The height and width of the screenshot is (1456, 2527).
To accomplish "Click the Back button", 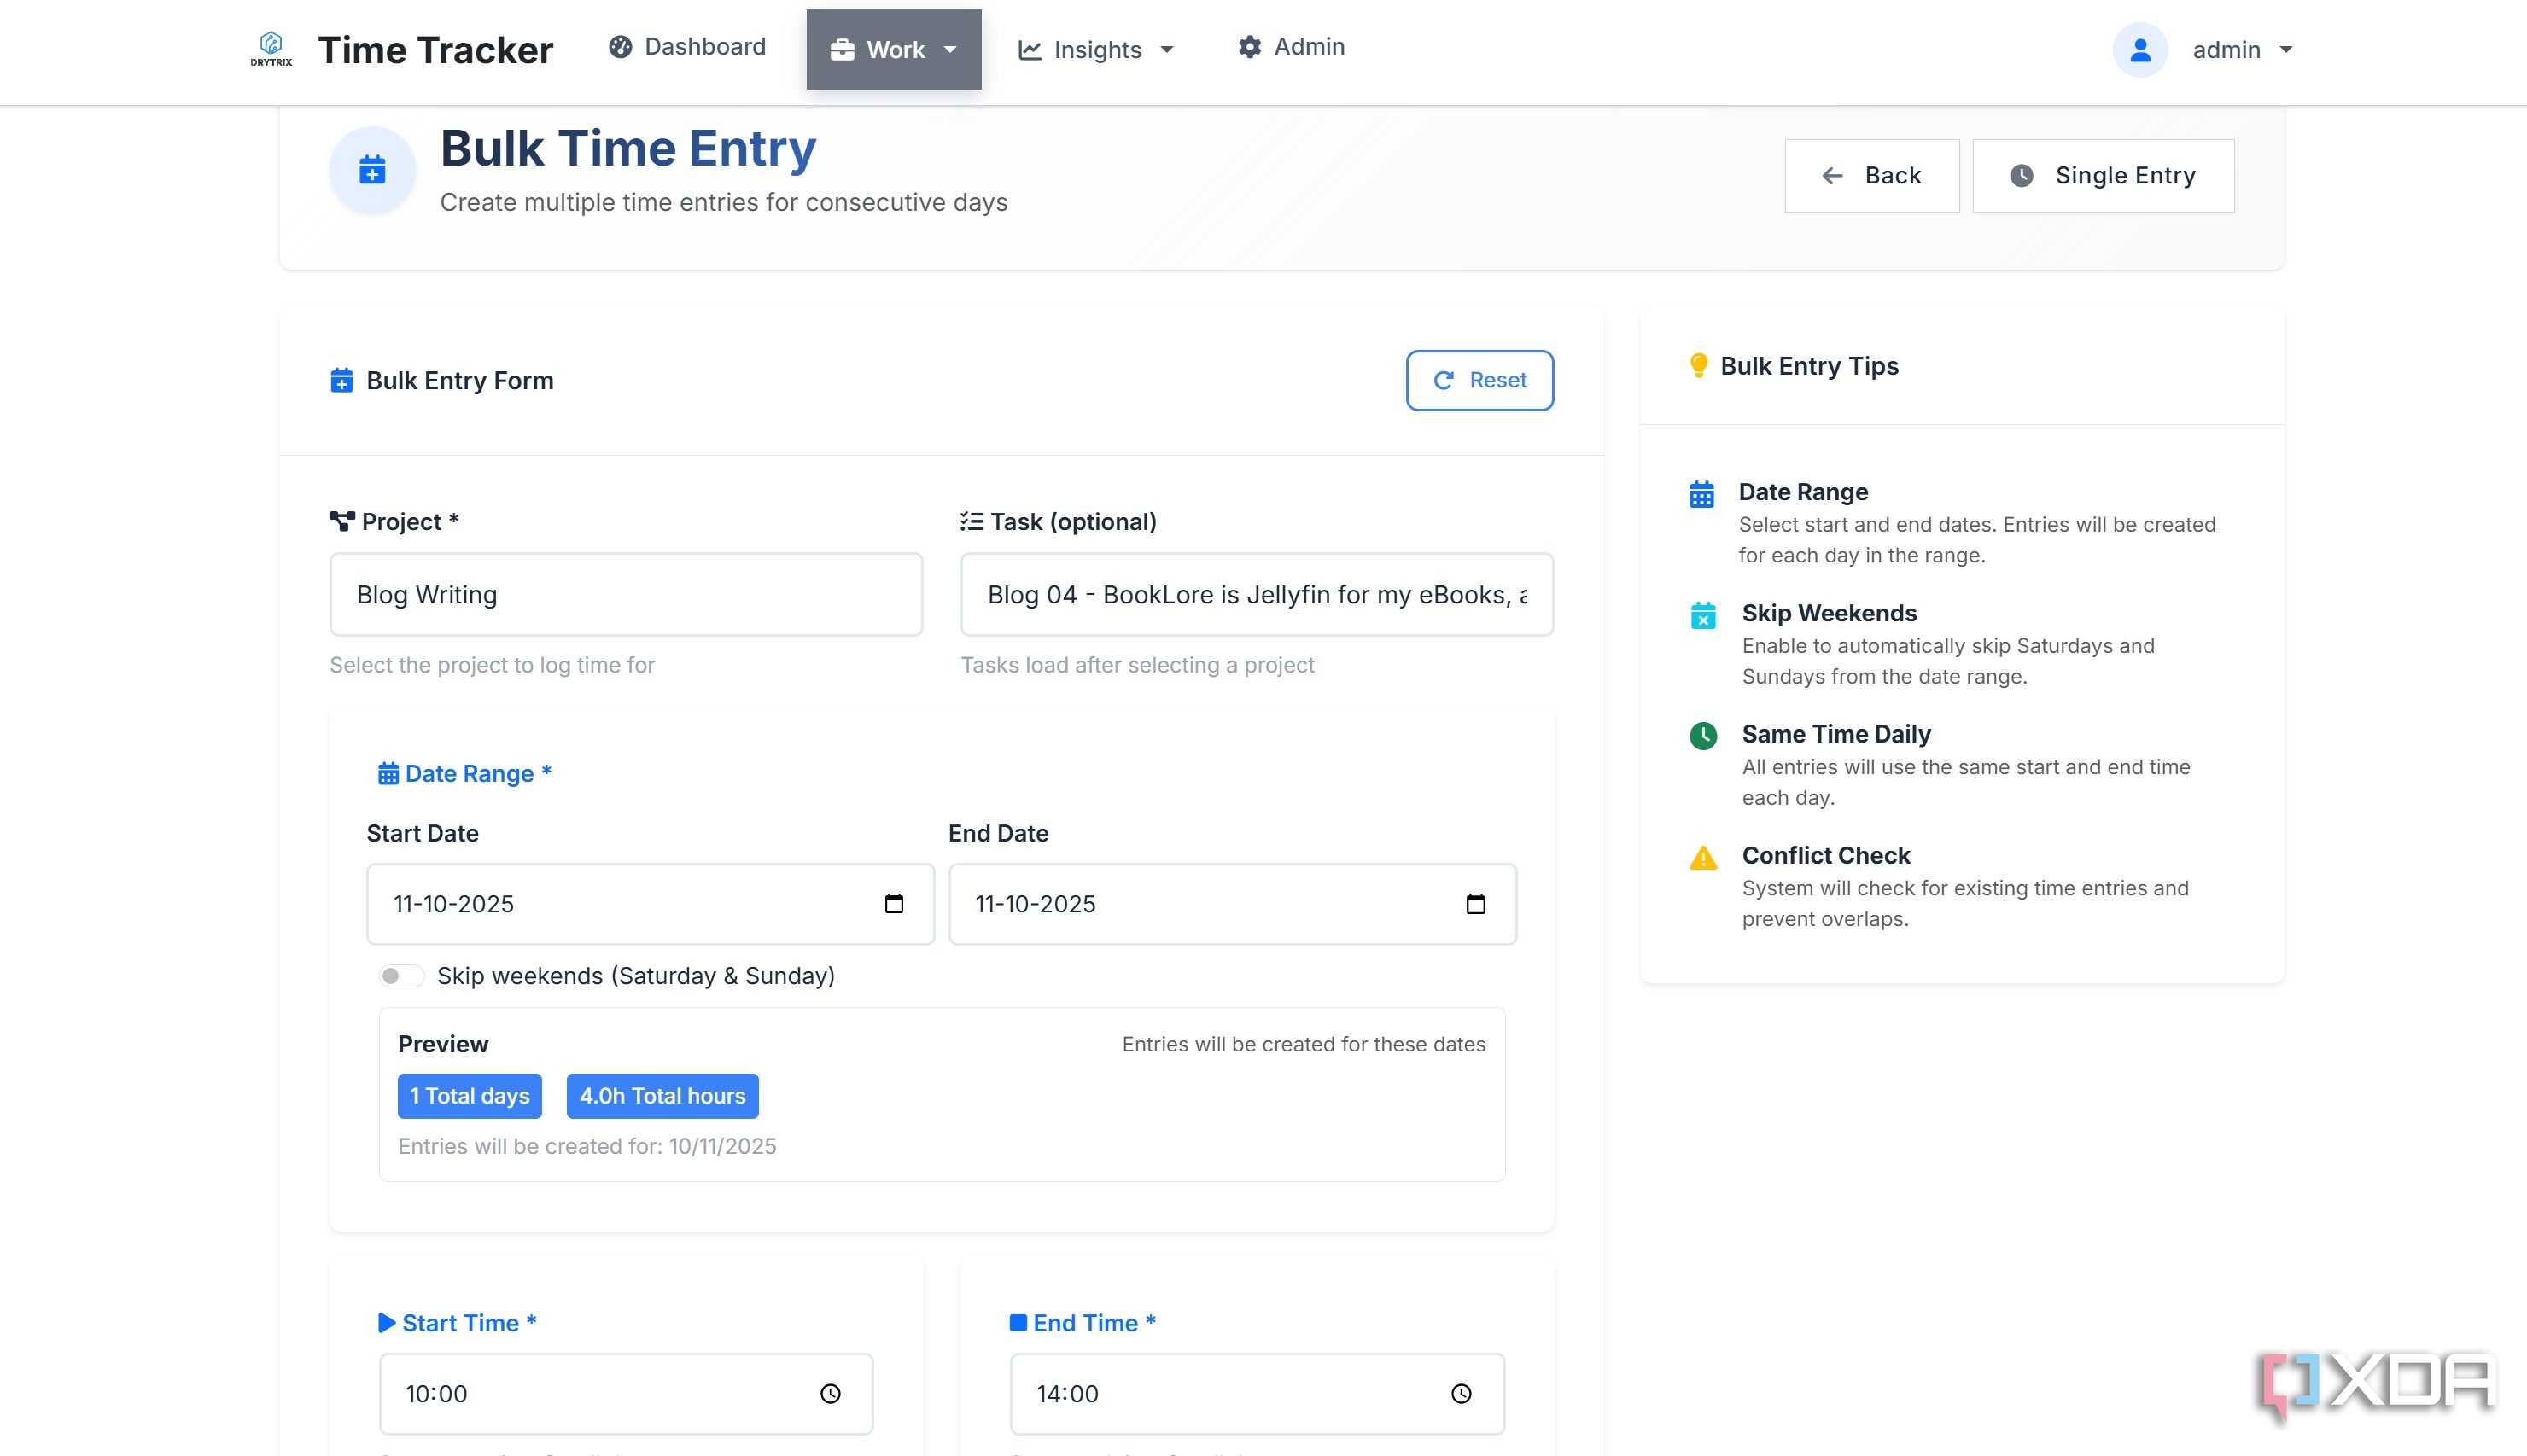I will click(x=1871, y=176).
